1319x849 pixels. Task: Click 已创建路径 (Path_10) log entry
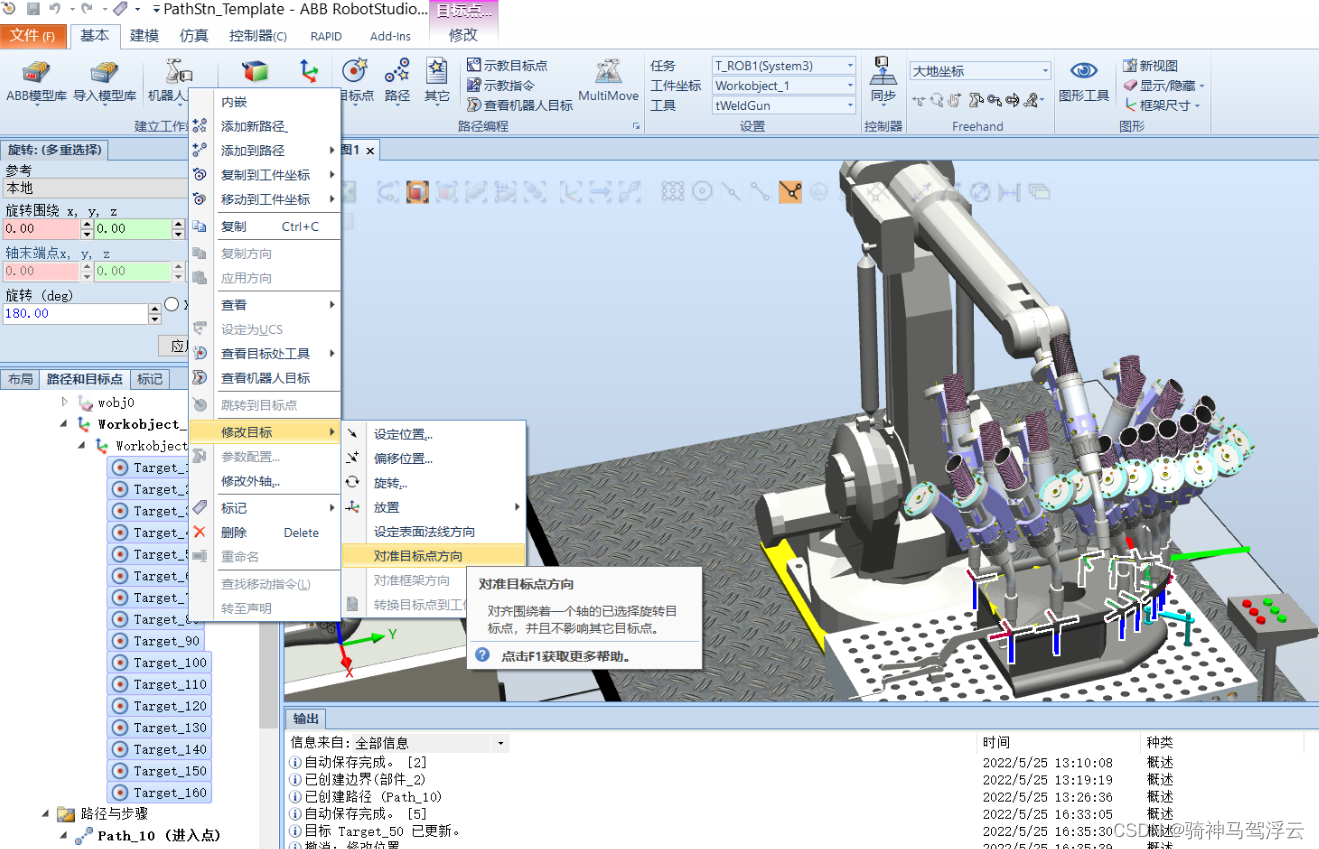(375, 797)
